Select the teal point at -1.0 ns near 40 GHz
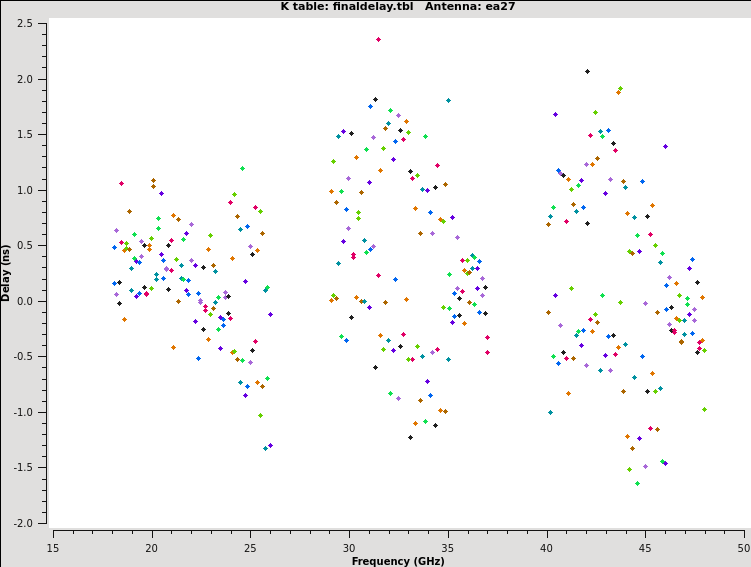751x567 pixels. coord(550,412)
